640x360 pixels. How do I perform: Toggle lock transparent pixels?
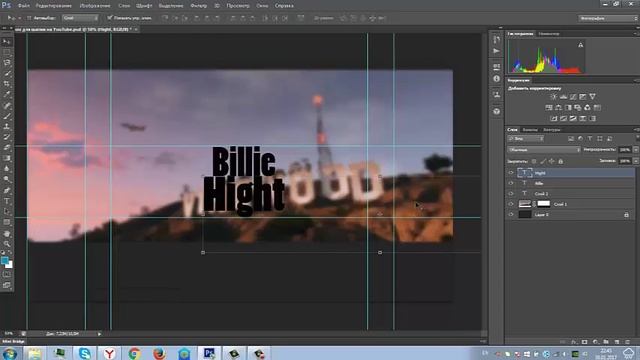coord(533,161)
